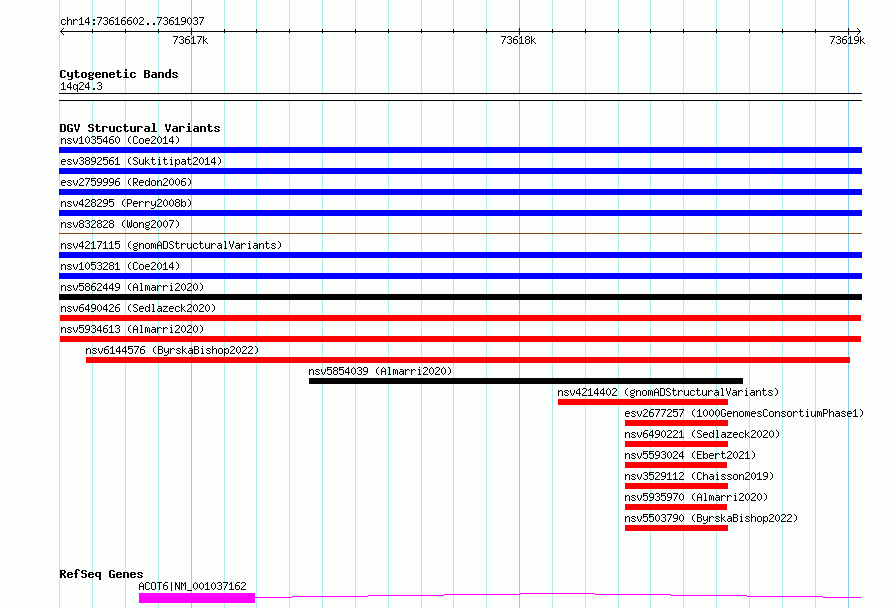Open nsv5854039 (Almarri2020) label
This screenshot has width=890, height=608.
tap(380, 371)
